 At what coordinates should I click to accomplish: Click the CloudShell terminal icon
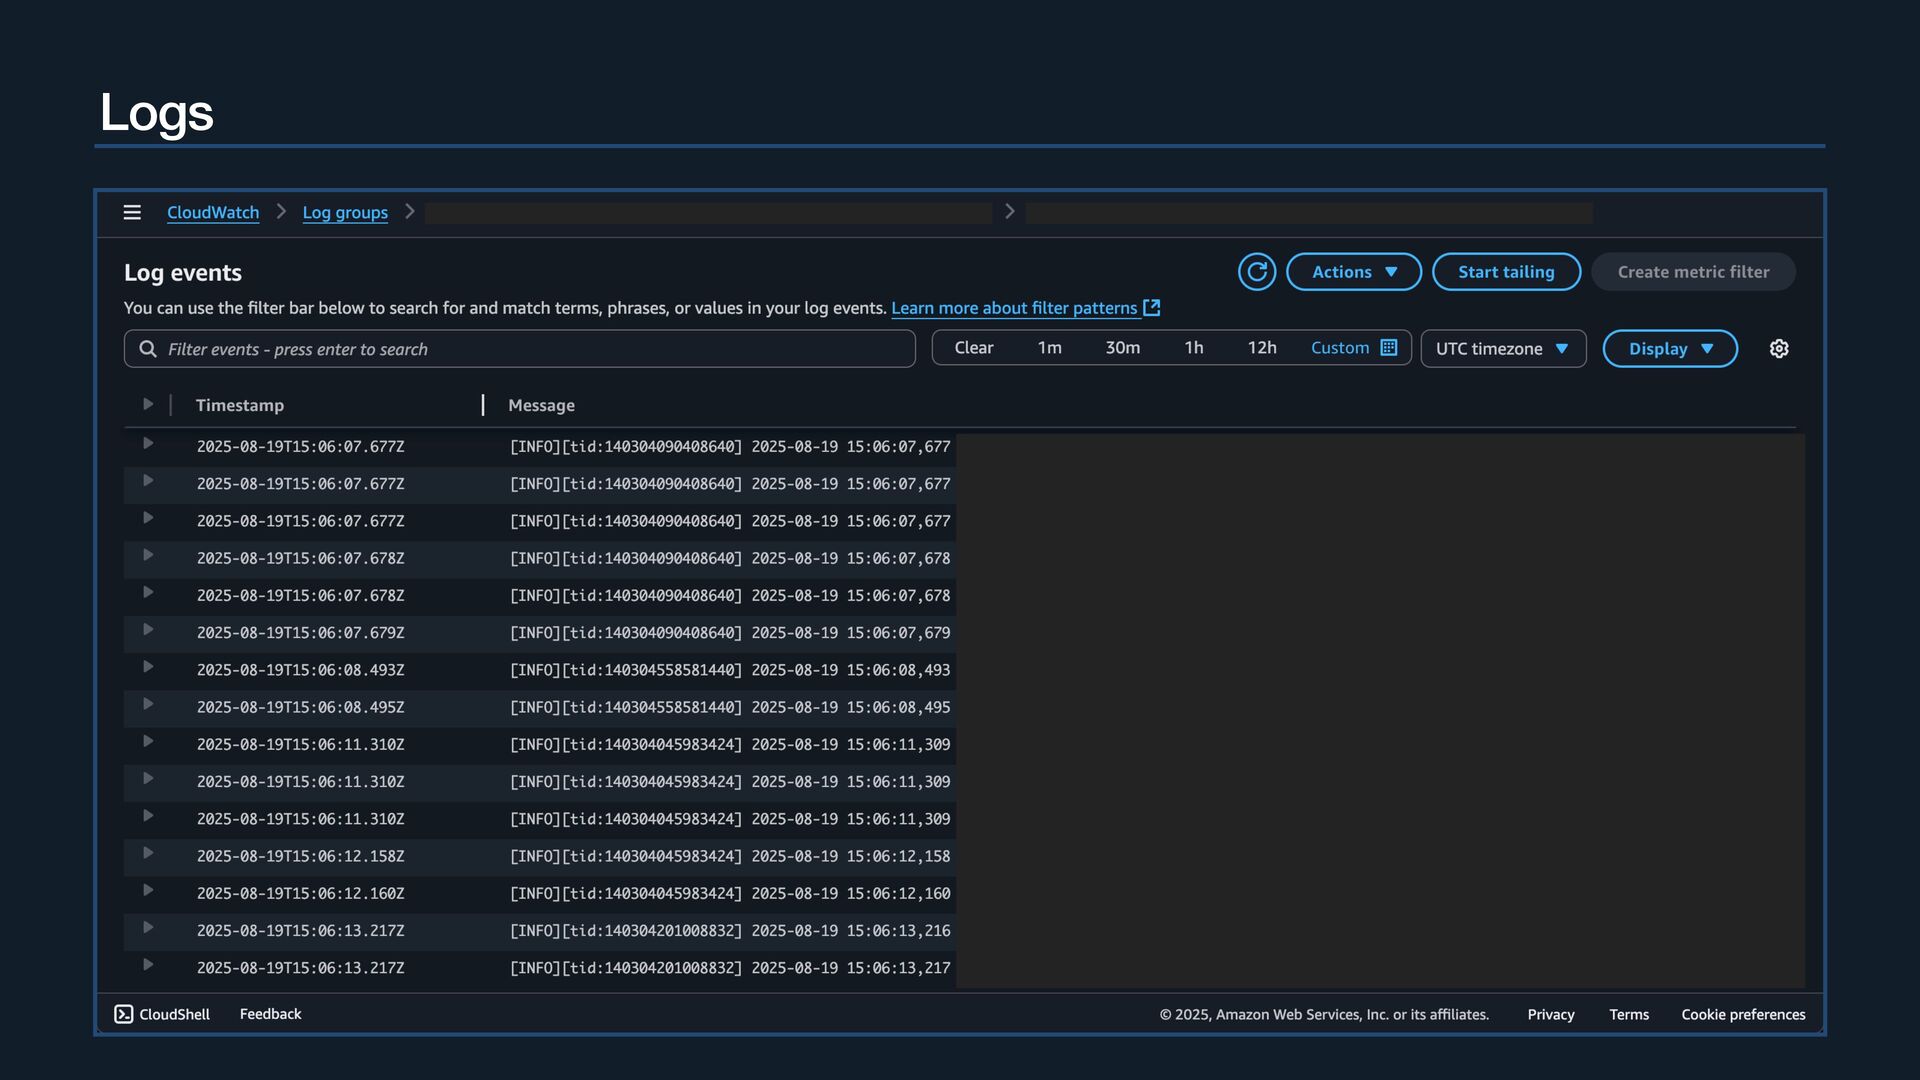point(124,1014)
